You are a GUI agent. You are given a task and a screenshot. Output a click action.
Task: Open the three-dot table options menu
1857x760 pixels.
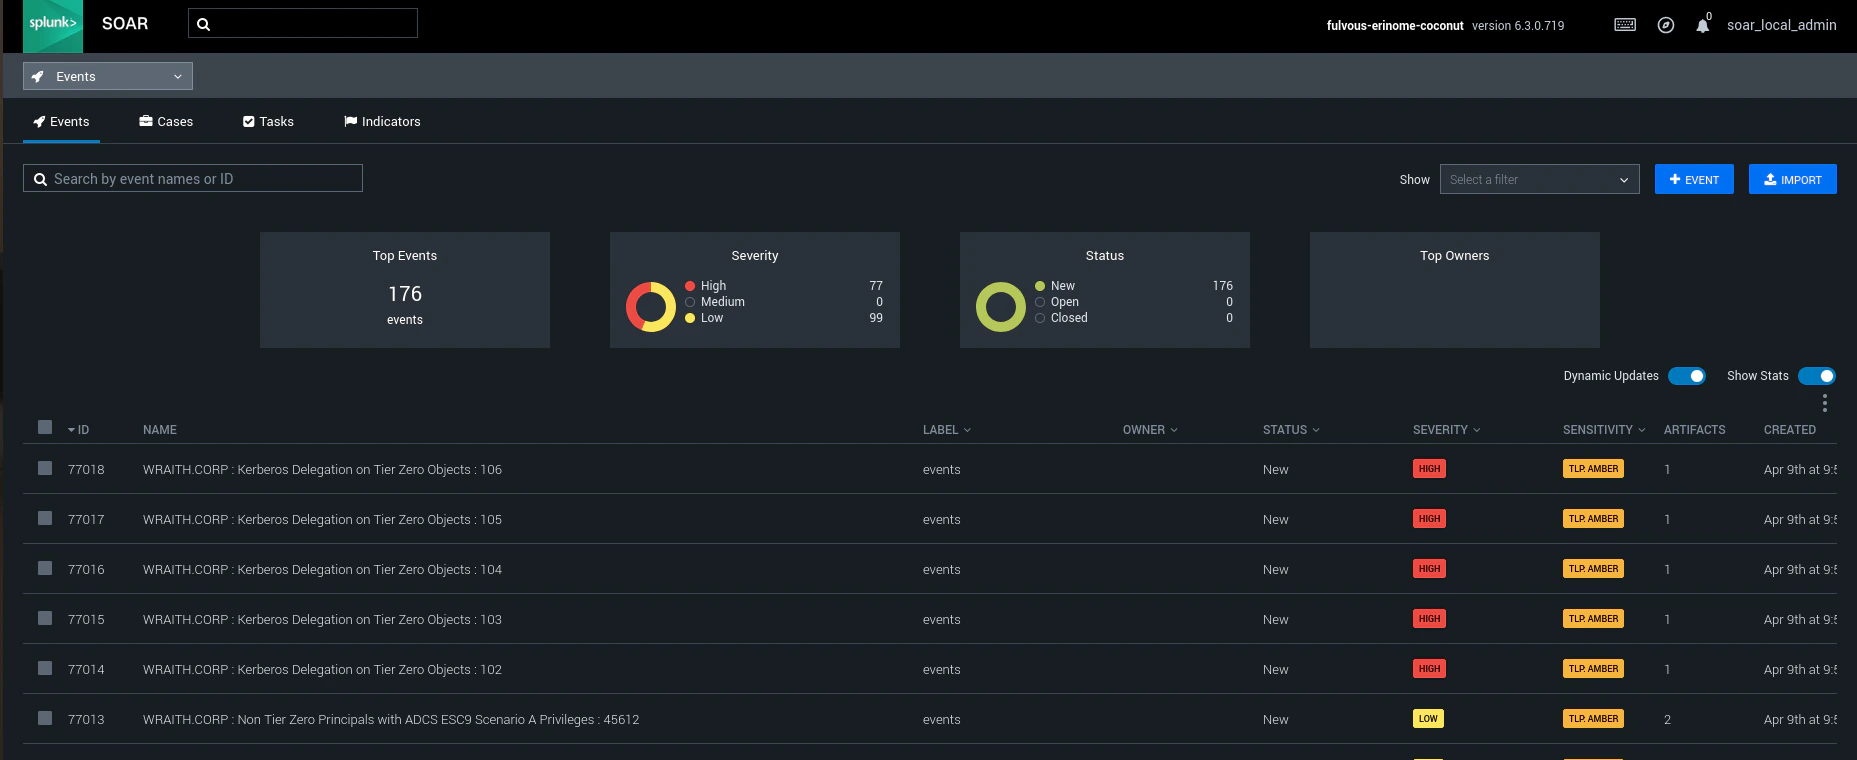click(1824, 403)
